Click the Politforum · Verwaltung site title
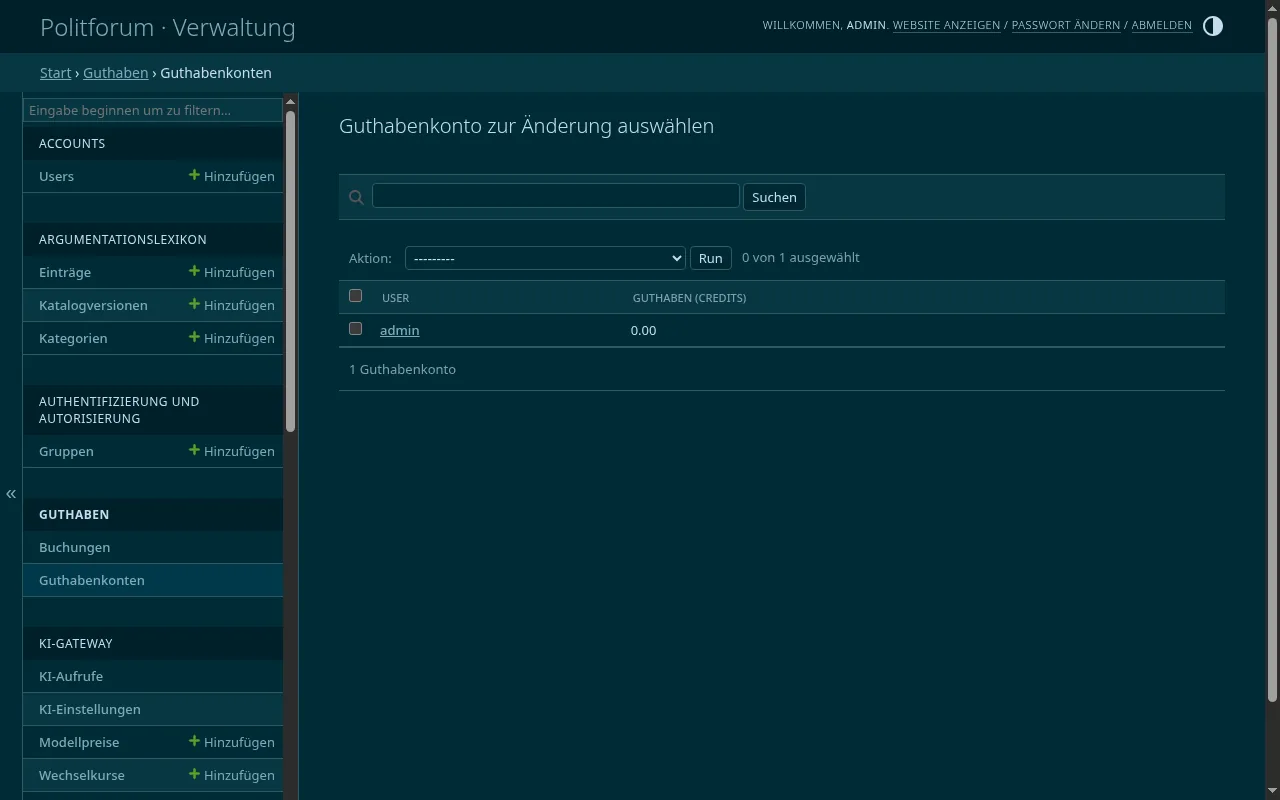 168,27
